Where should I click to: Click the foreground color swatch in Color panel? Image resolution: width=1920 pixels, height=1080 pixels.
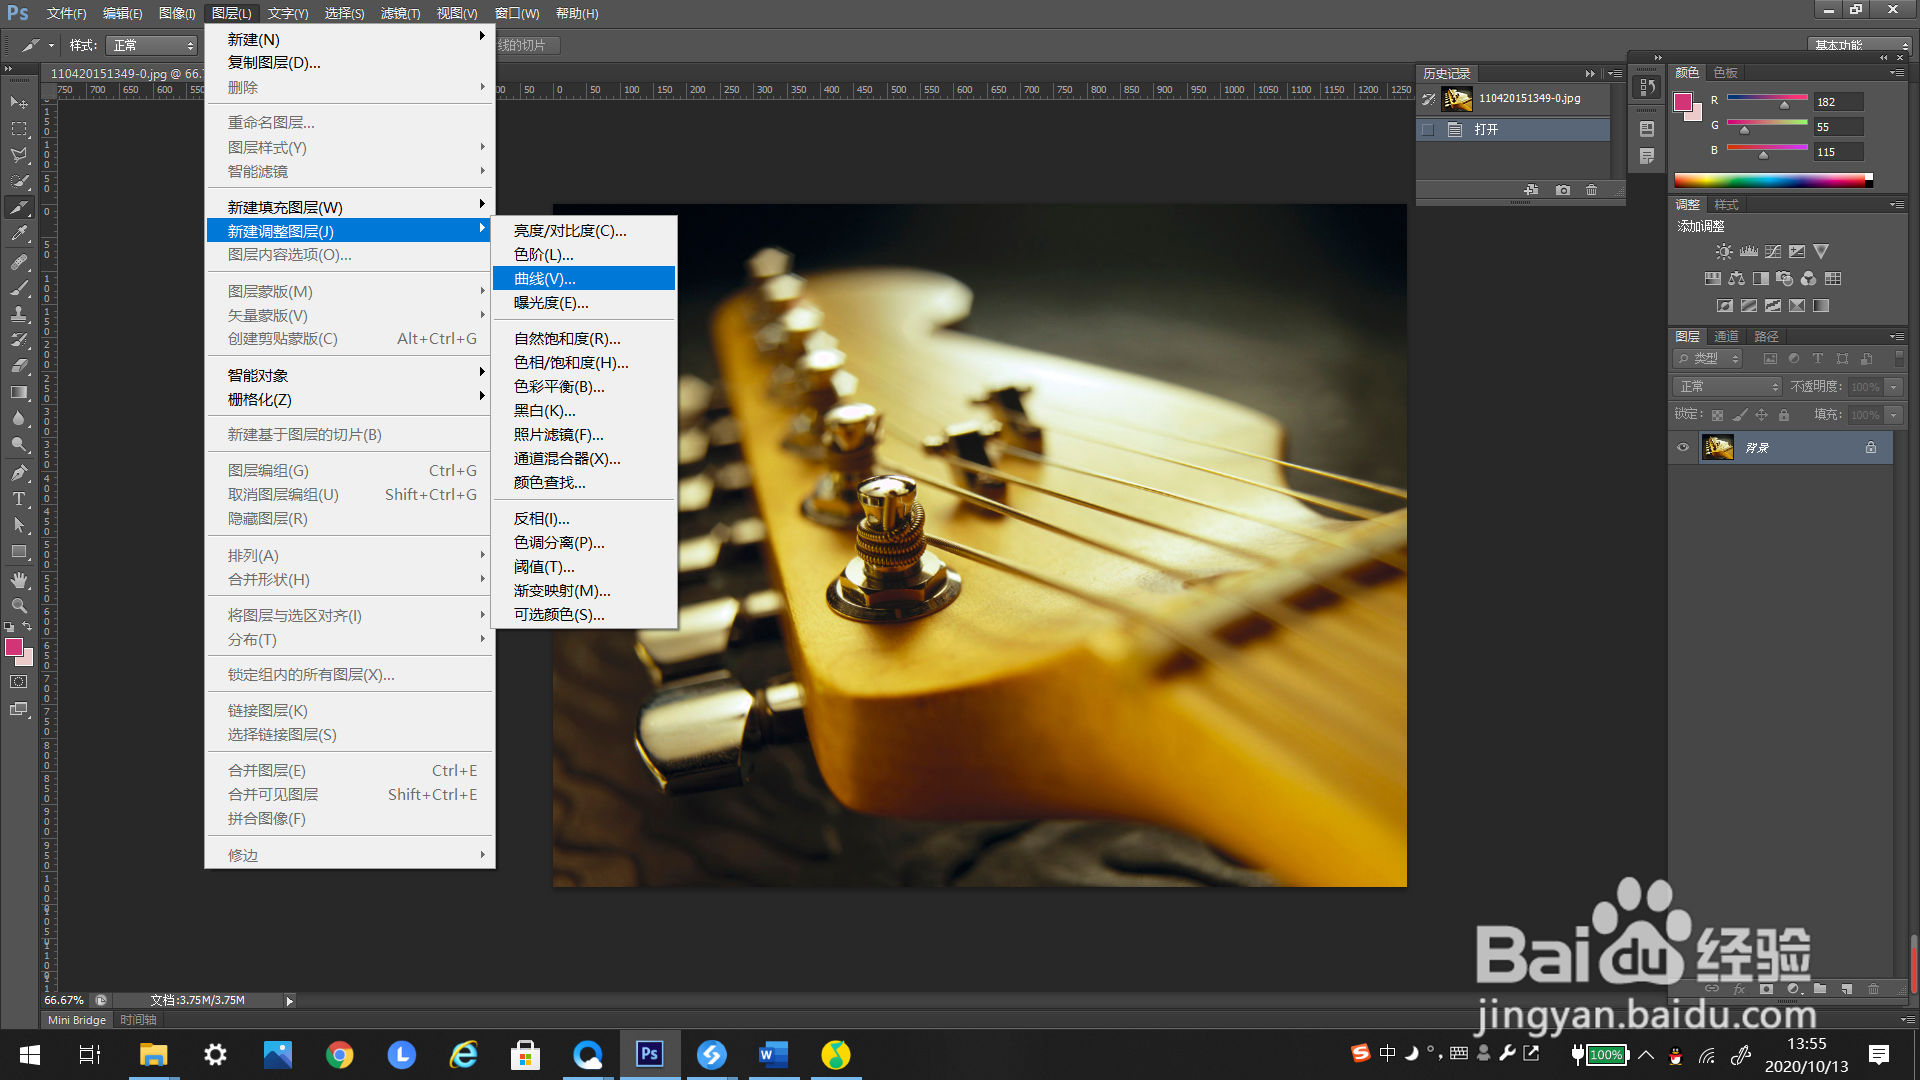coord(1683,102)
